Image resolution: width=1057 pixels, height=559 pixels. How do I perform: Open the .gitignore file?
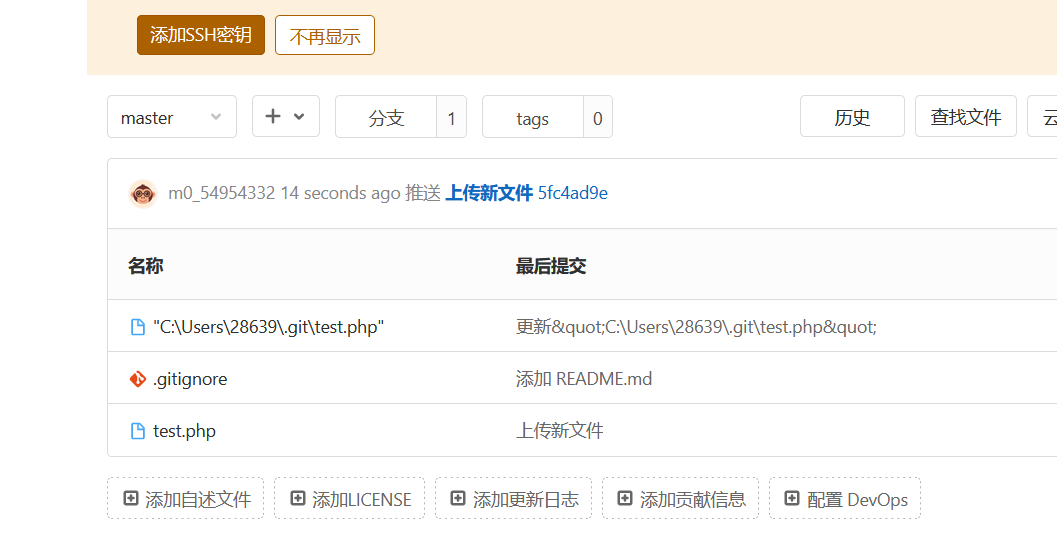point(190,379)
